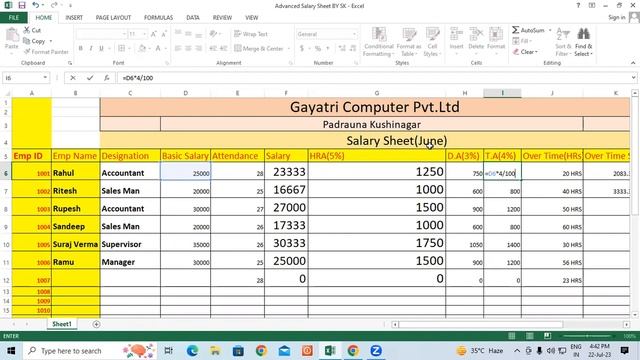This screenshot has width=640, height=360.
Task: Toggle Bold formatting button
Action: click(x=81, y=48)
